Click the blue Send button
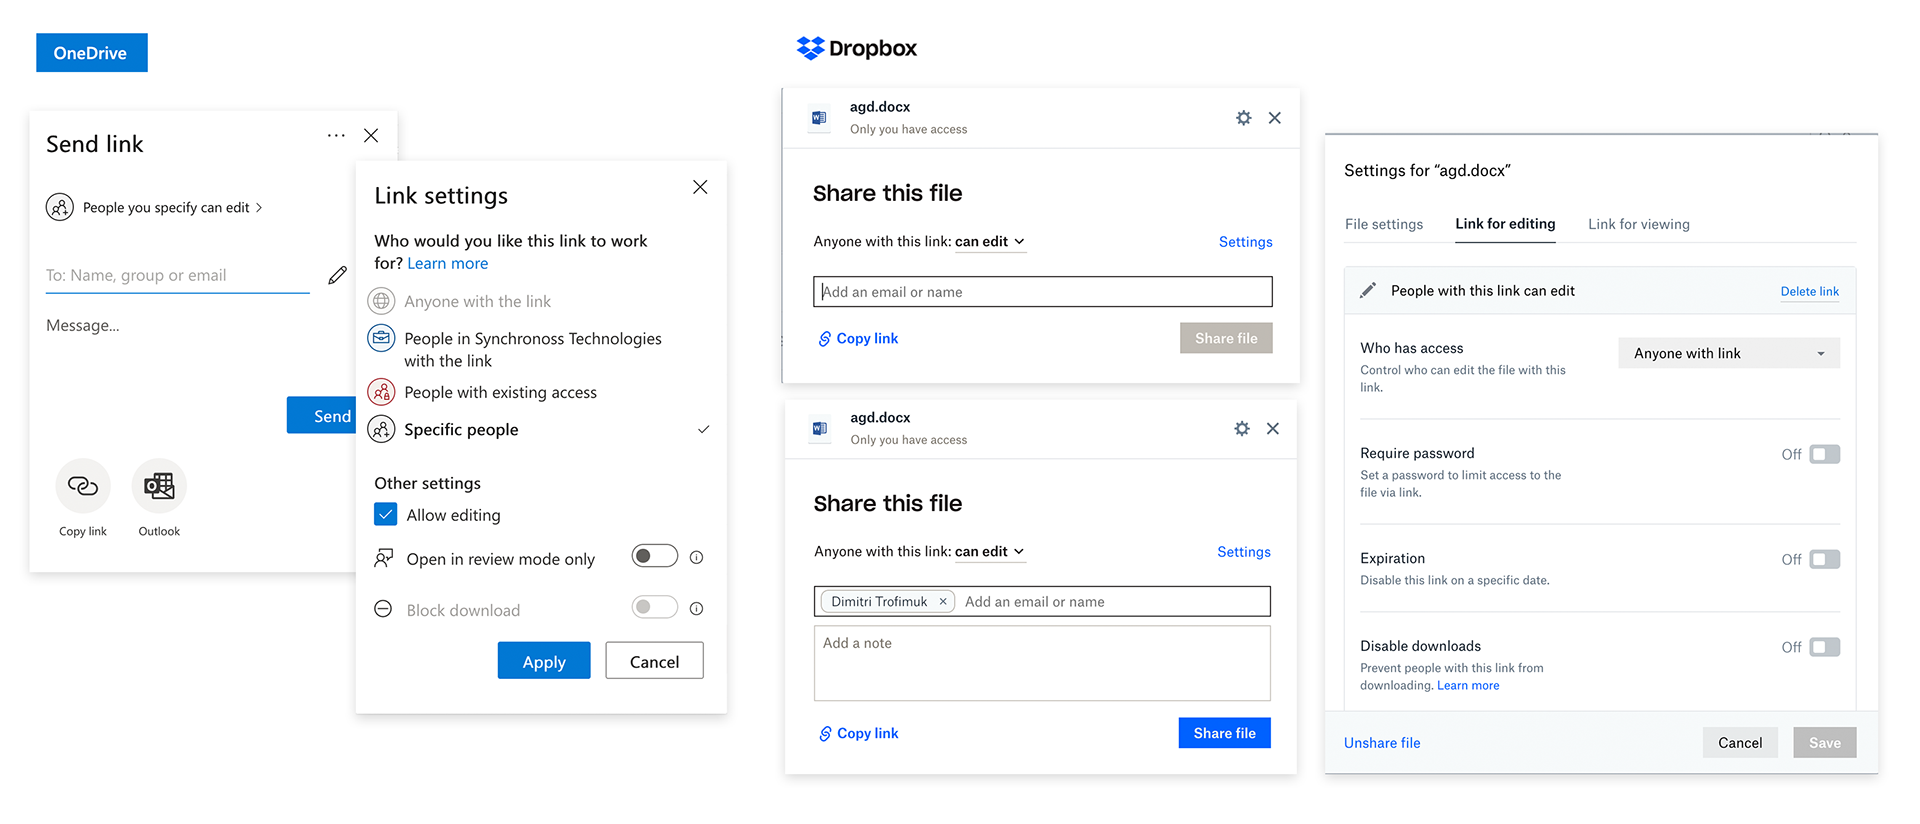 [322, 415]
